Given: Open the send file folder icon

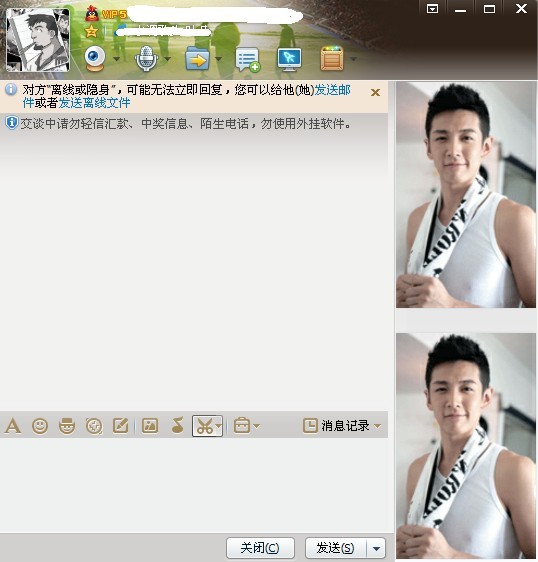Looking at the screenshot, I should [197, 59].
